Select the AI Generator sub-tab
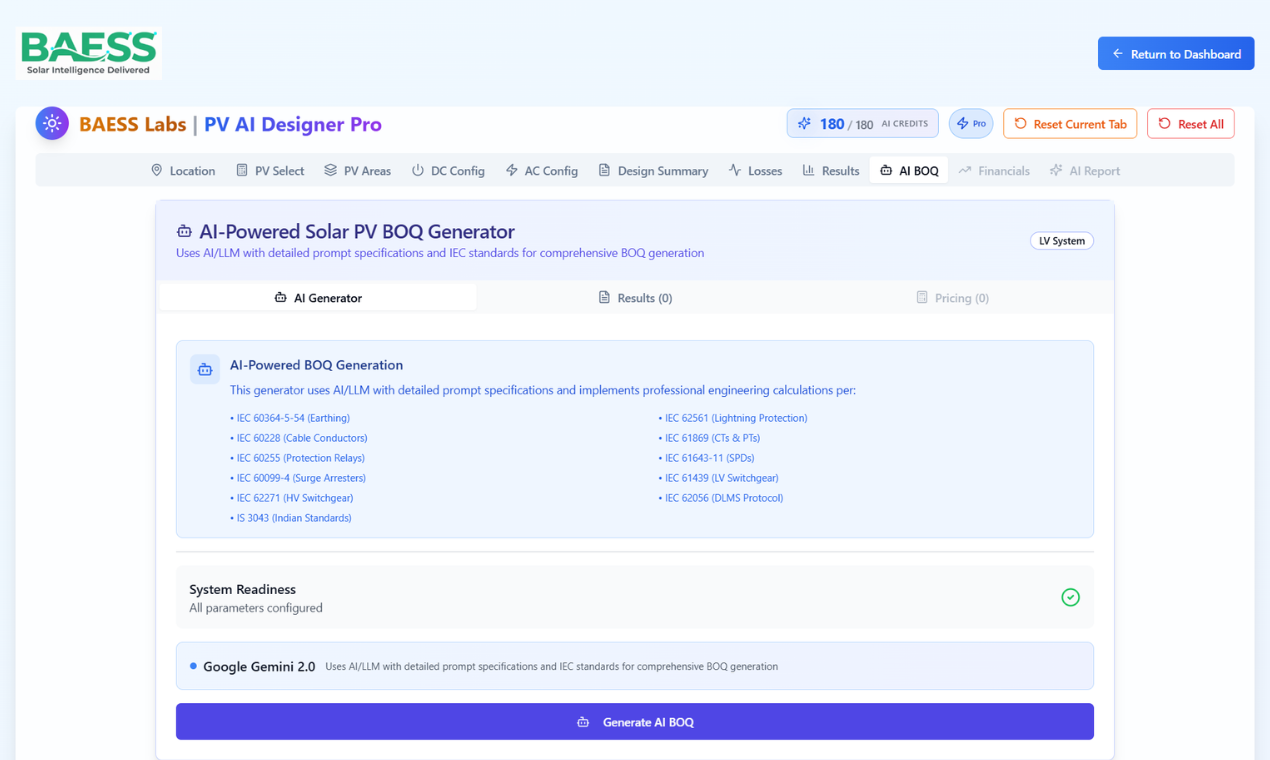The width and height of the screenshot is (1270, 760). [318, 298]
